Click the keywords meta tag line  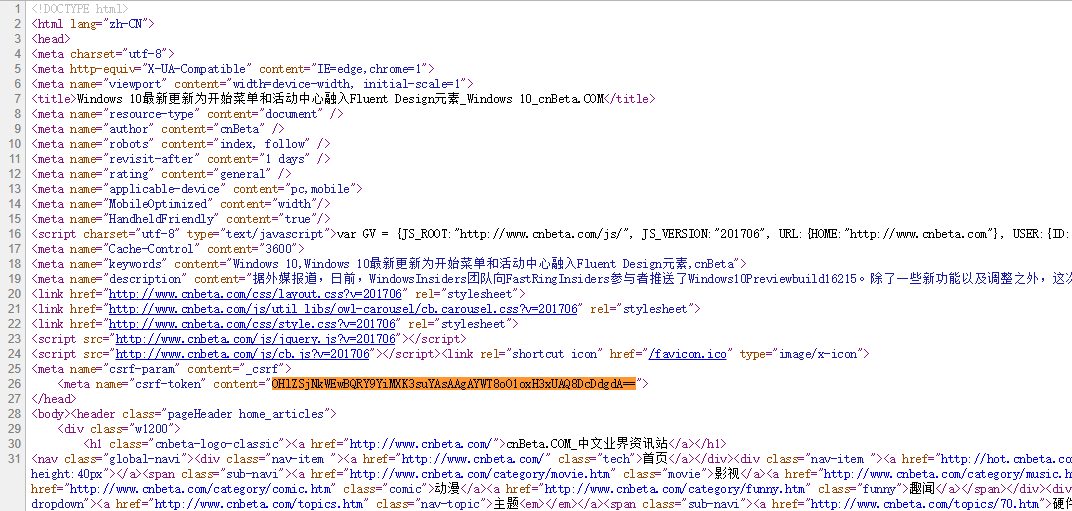(389, 264)
